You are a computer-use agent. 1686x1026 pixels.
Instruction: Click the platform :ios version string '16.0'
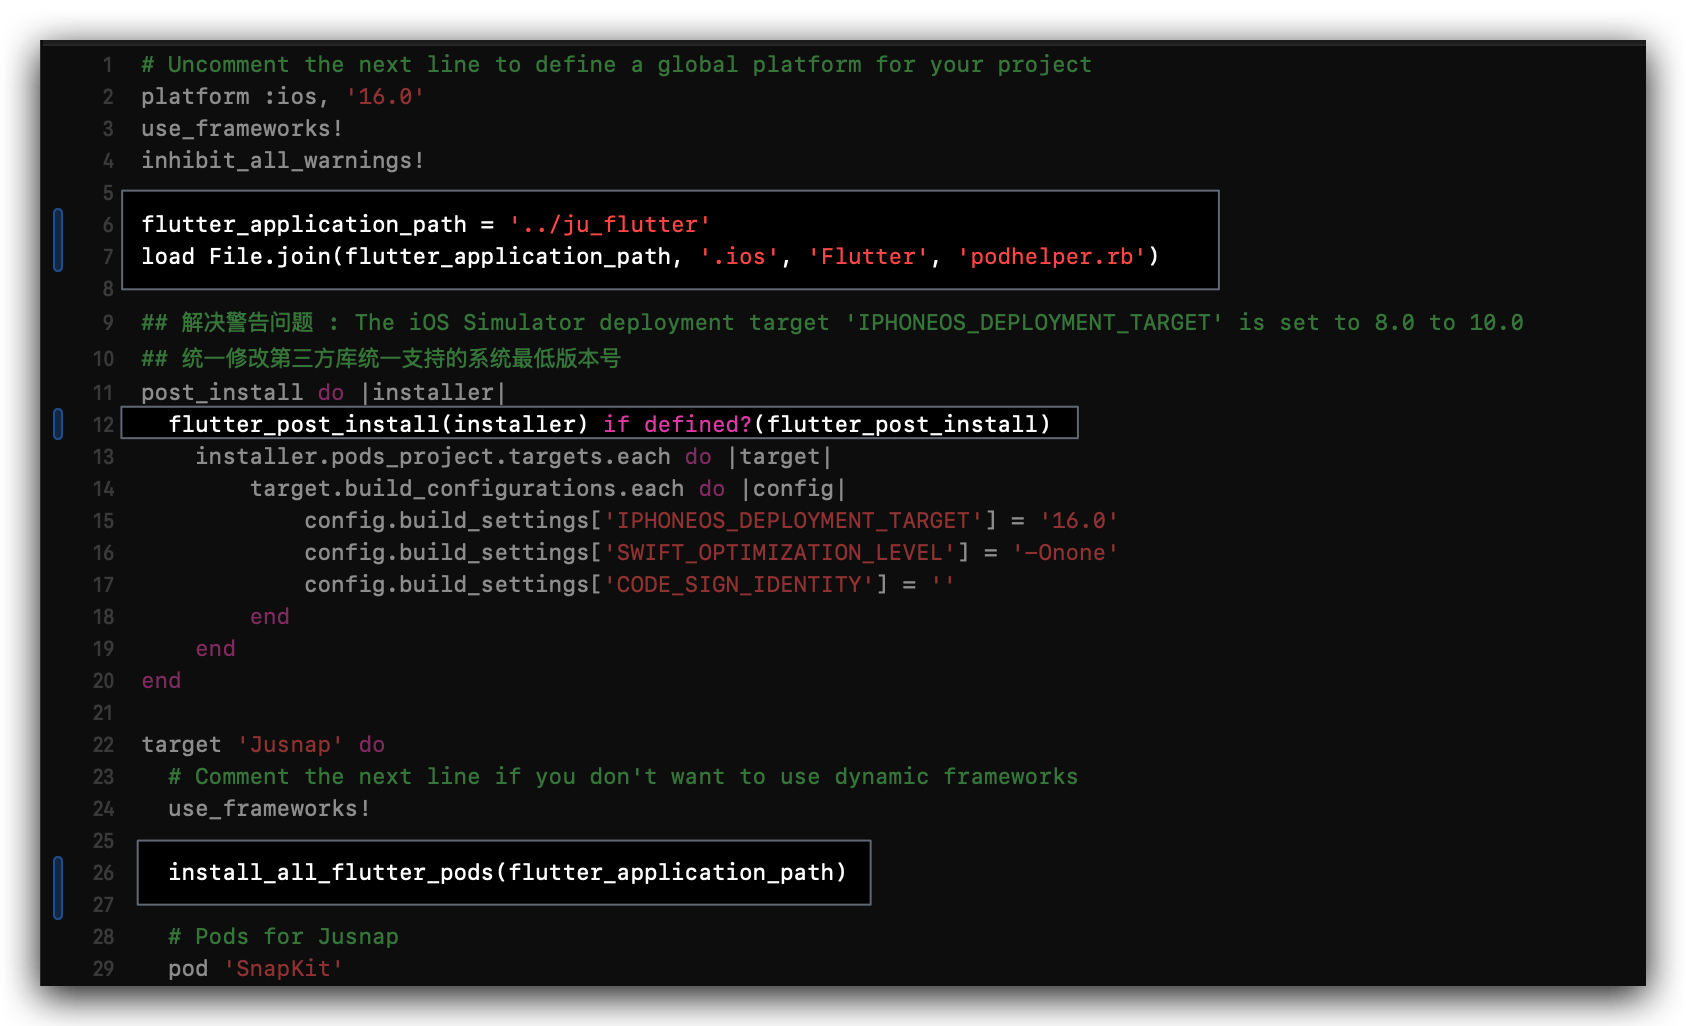point(385,97)
